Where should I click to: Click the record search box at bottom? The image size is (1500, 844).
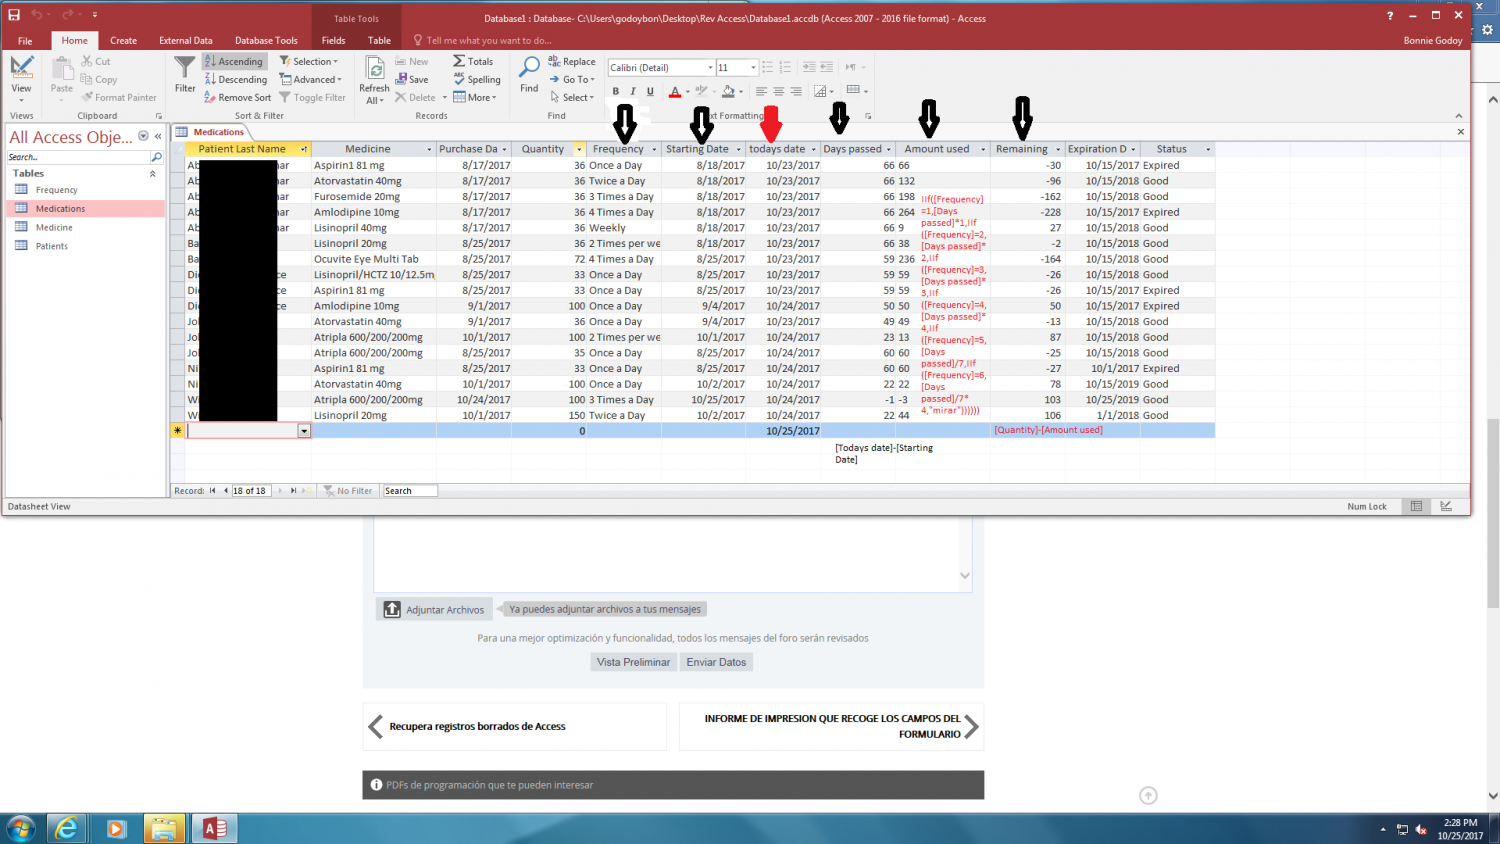(x=410, y=491)
